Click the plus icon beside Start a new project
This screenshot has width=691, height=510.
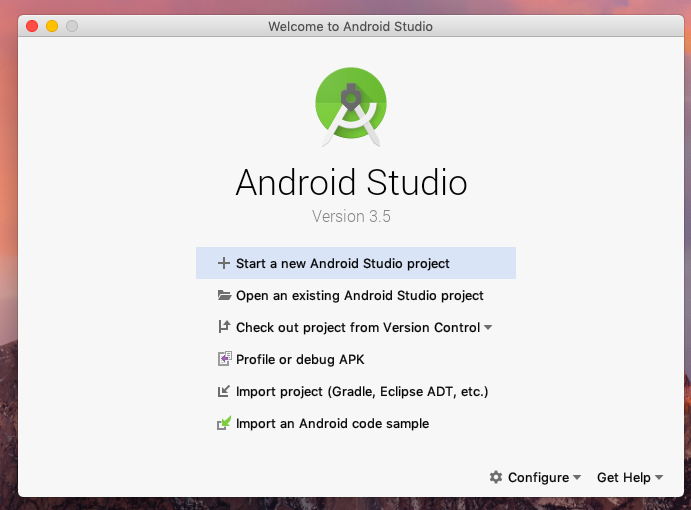(224, 263)
